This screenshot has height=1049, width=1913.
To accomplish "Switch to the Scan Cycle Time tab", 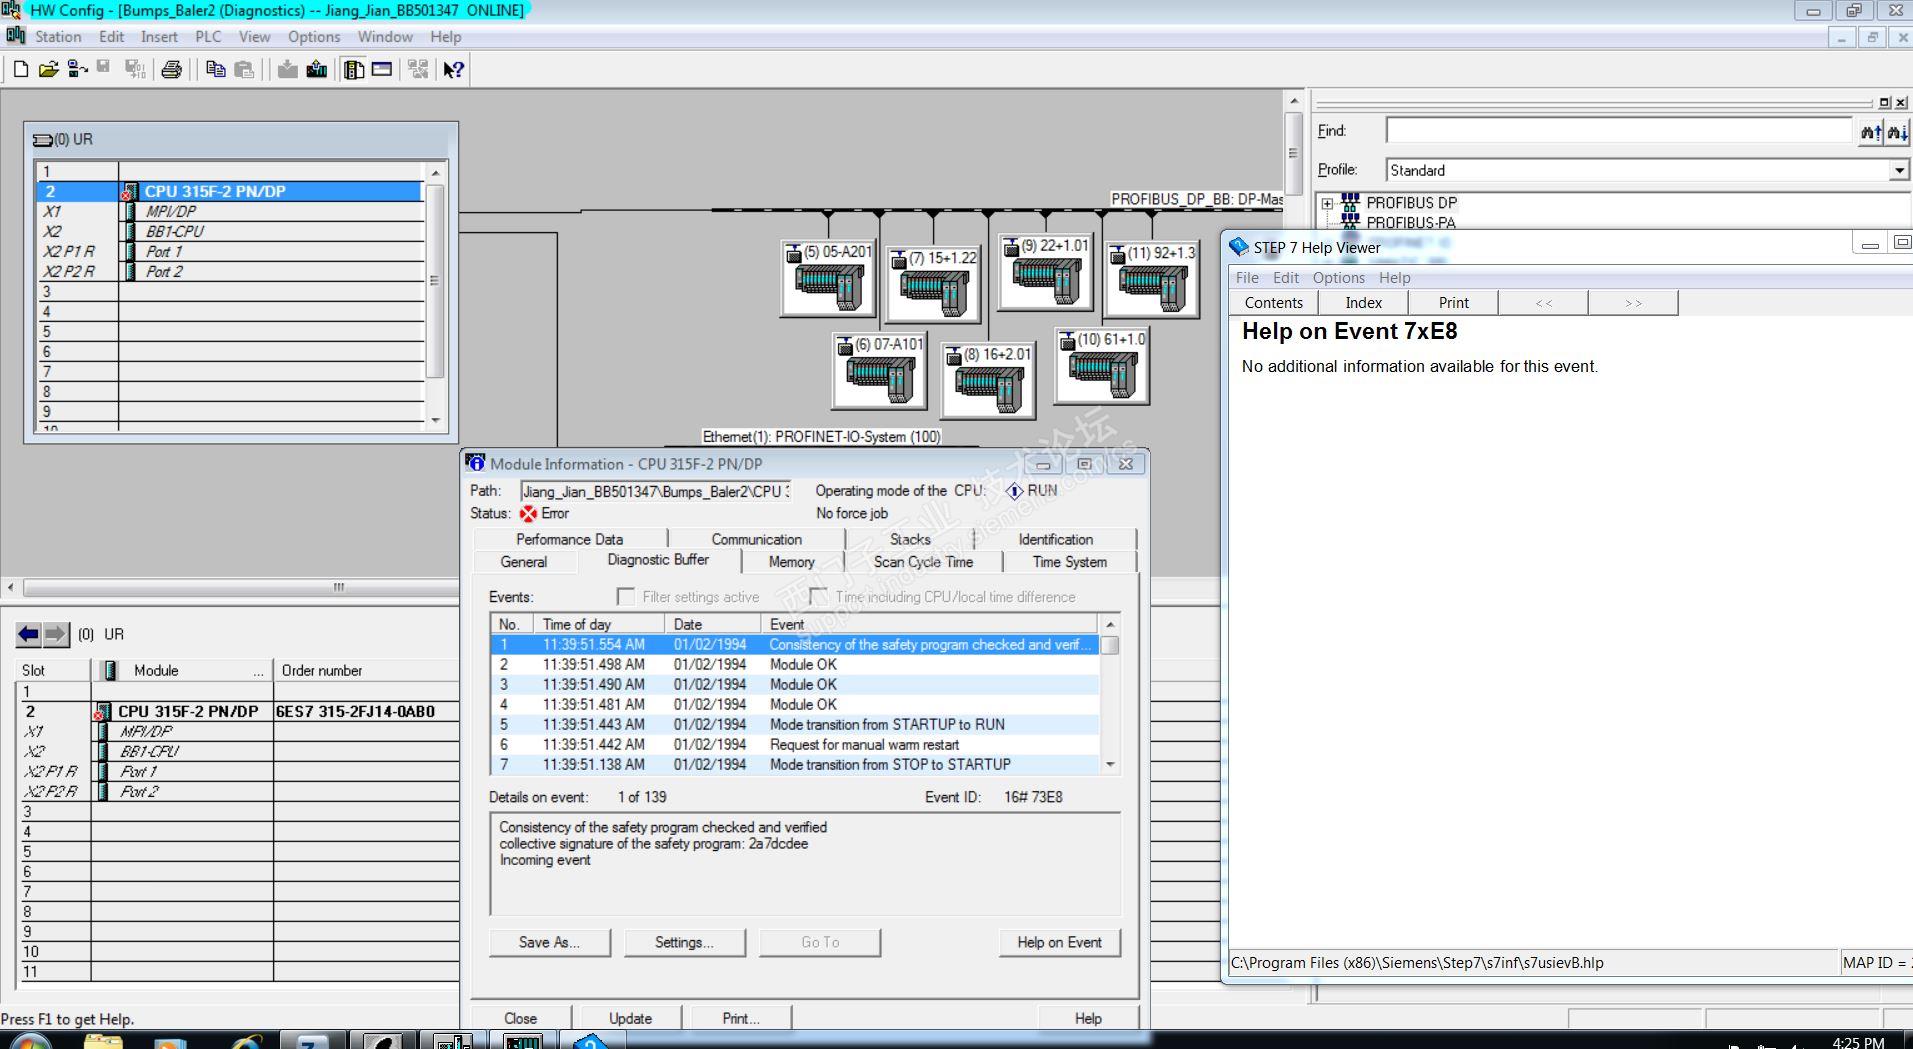I will (923, 562).
